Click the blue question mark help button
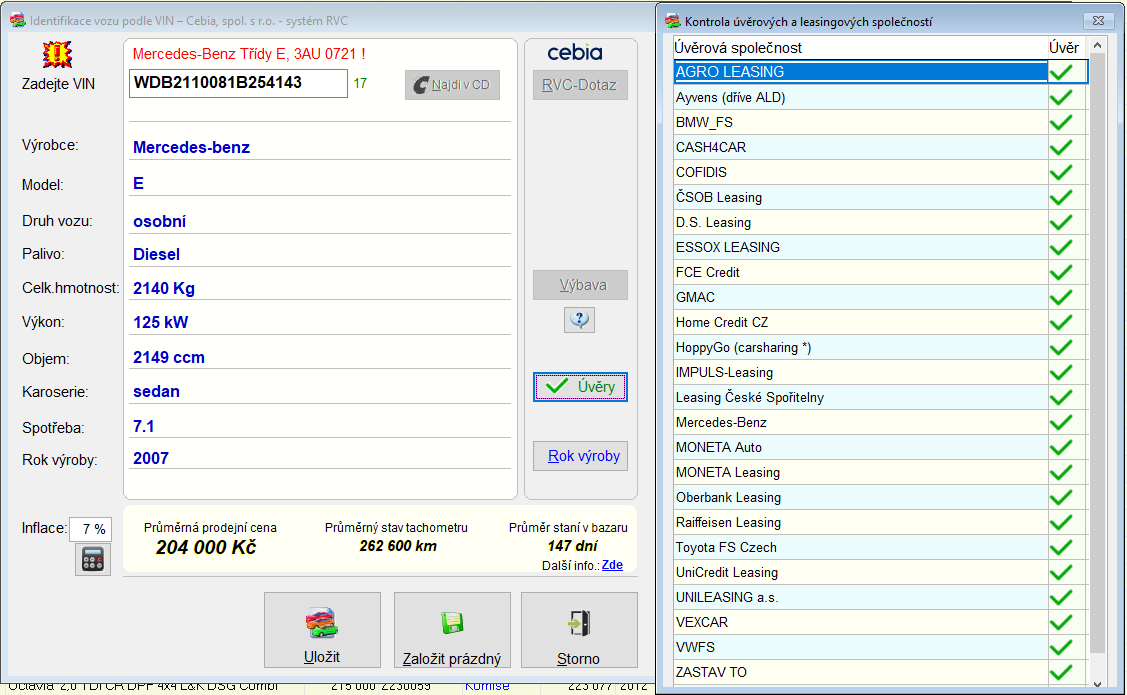 coord(579,319)
